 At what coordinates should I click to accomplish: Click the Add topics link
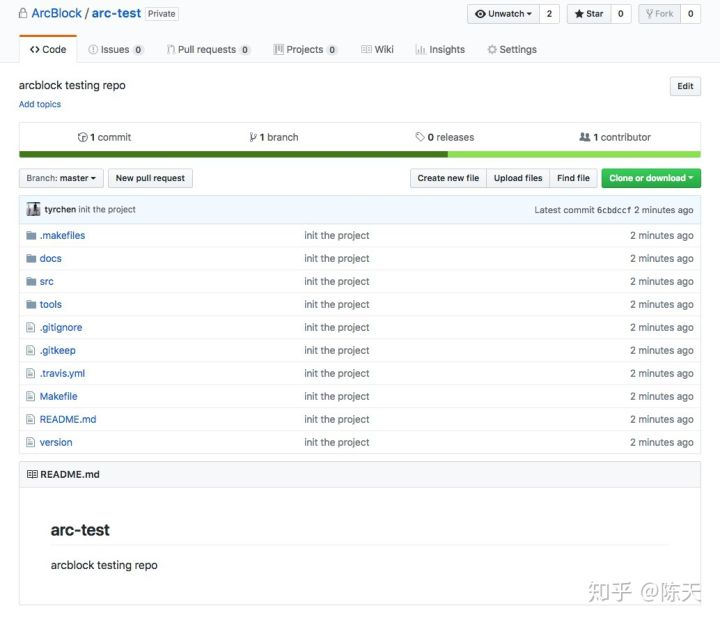[40, 104]
